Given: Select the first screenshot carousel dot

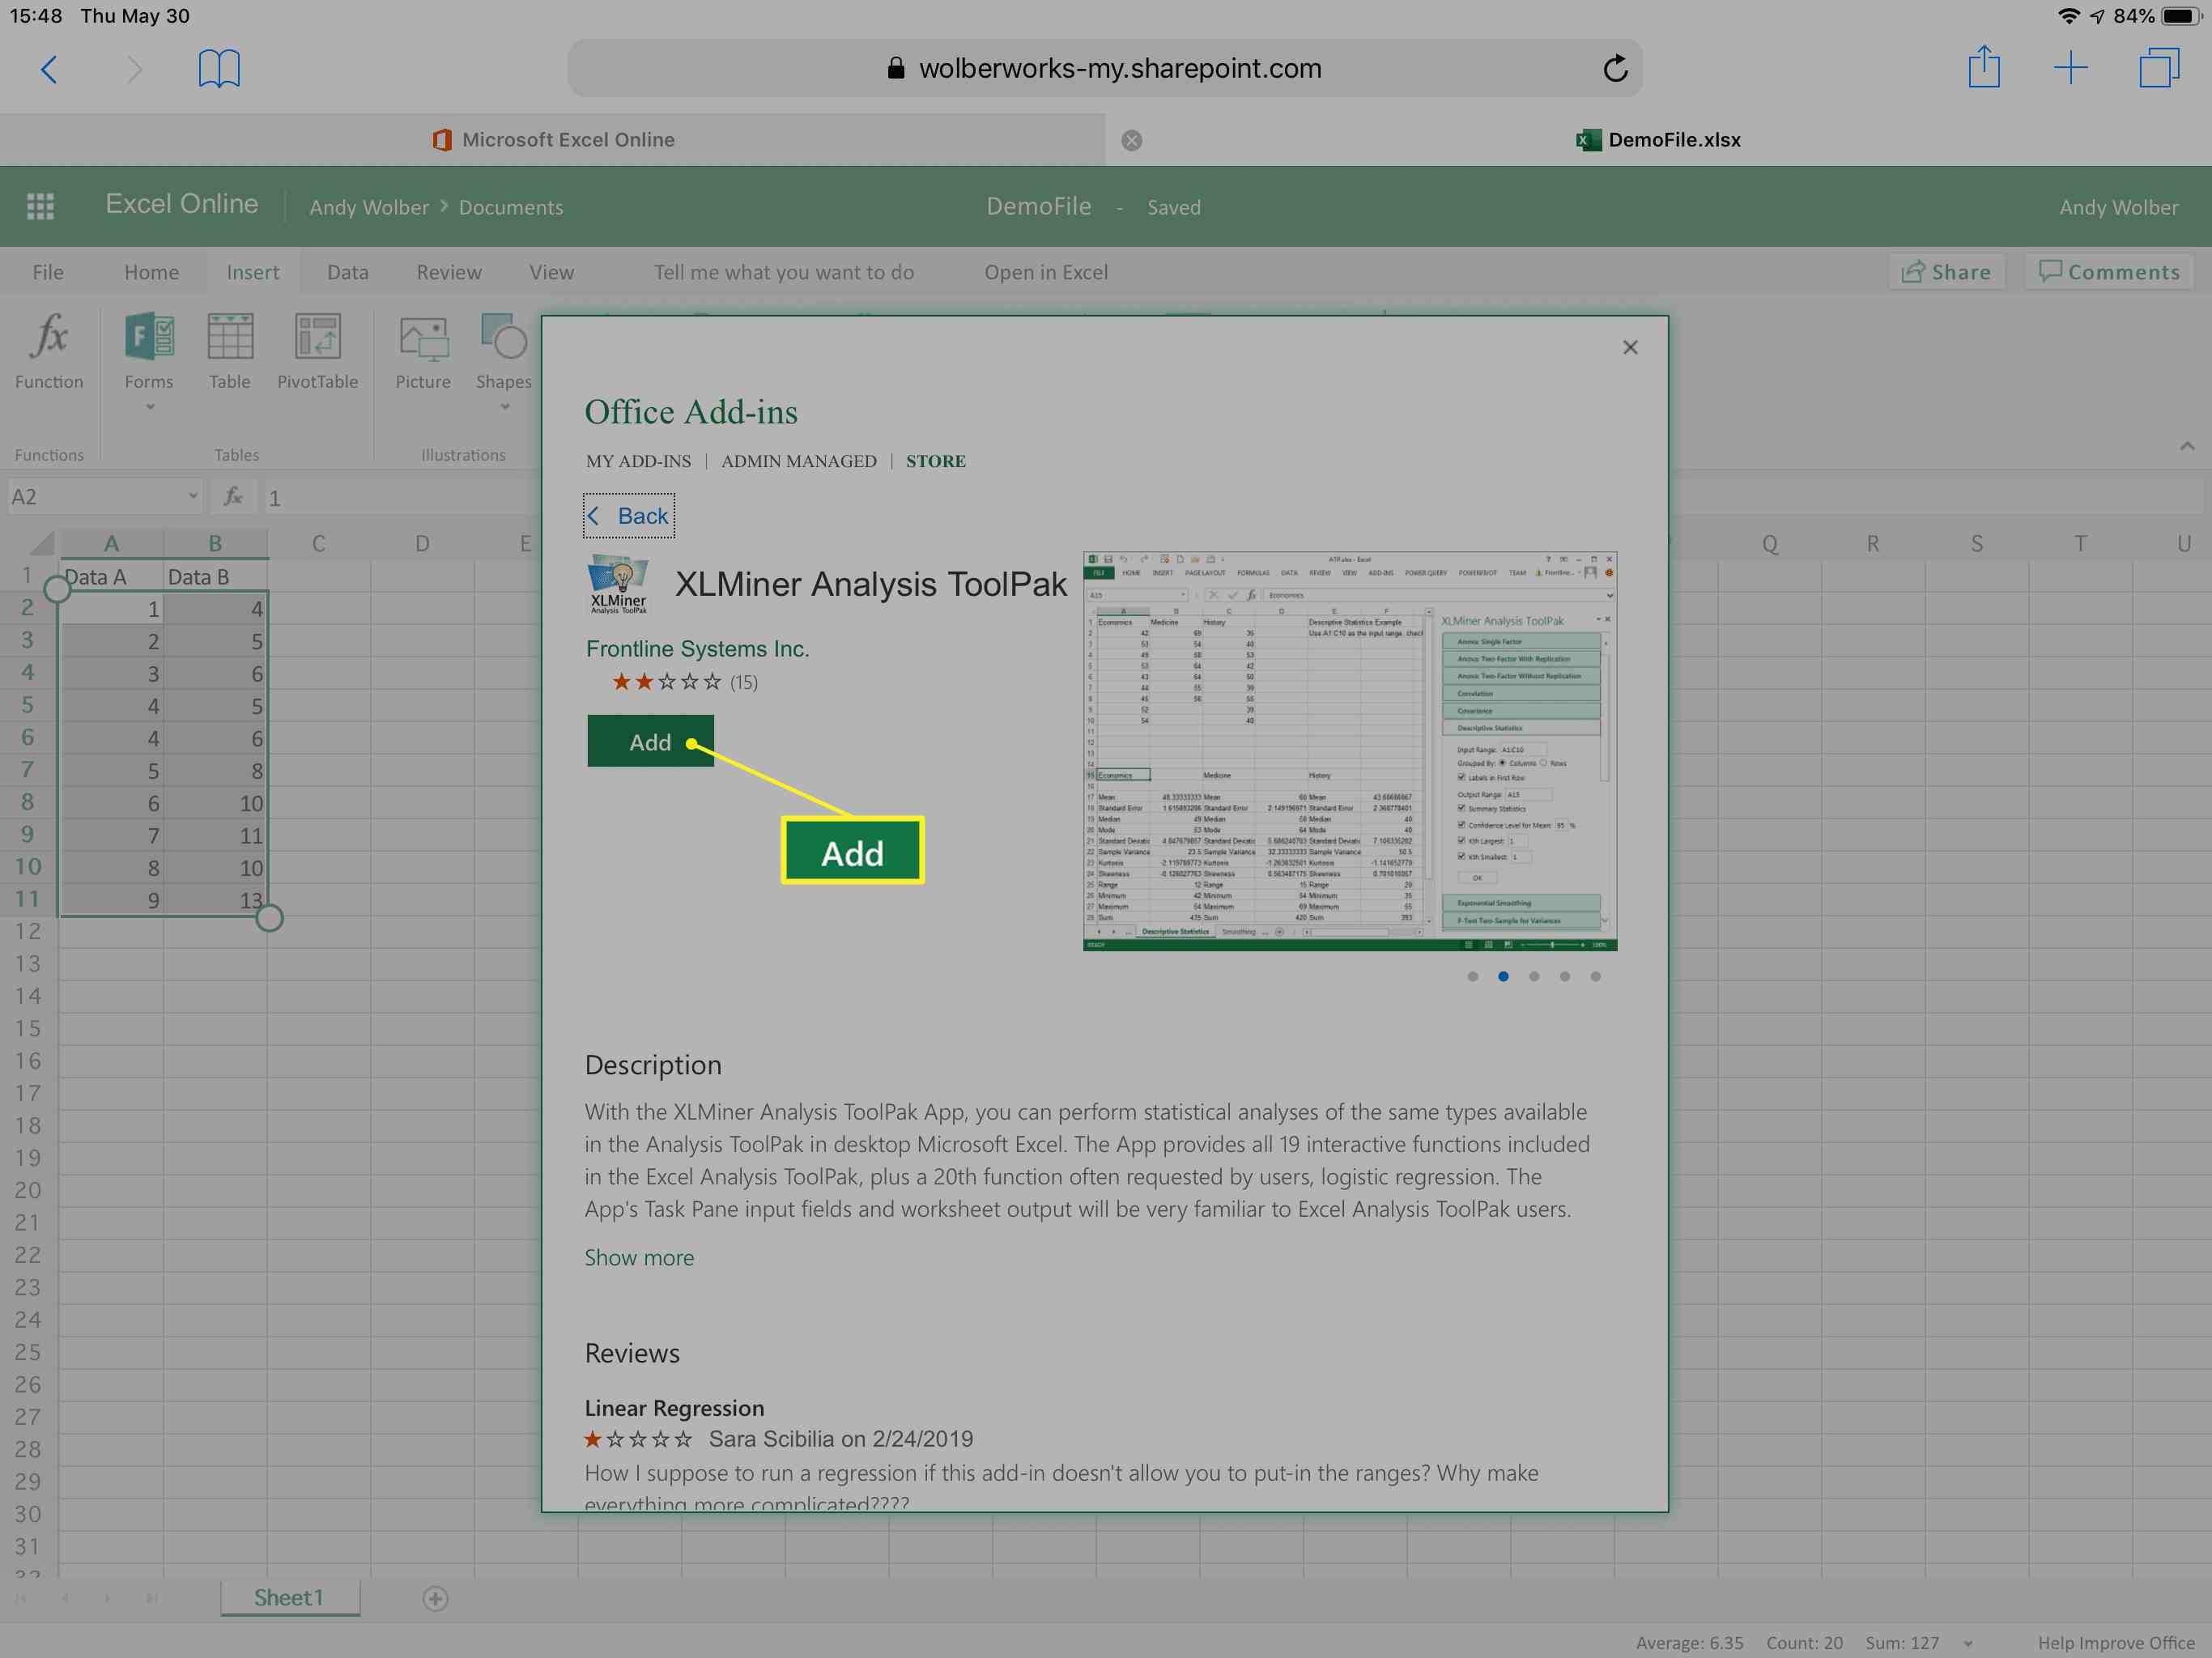Looking at the screenshot, I should (x=1472, y=977).
